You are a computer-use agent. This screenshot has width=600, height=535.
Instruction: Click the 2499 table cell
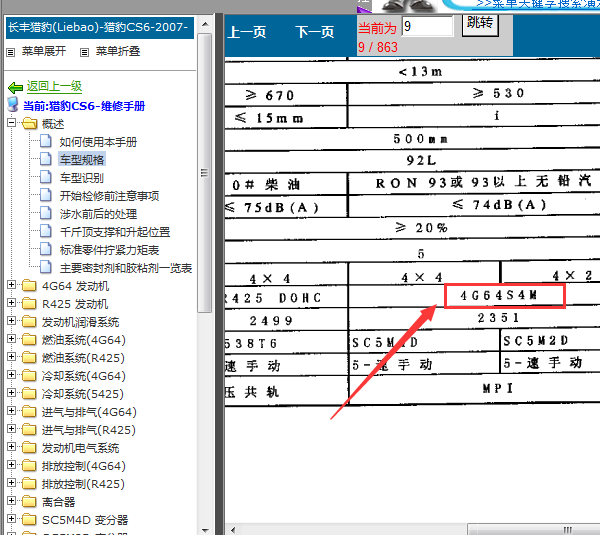click(271, 321)
